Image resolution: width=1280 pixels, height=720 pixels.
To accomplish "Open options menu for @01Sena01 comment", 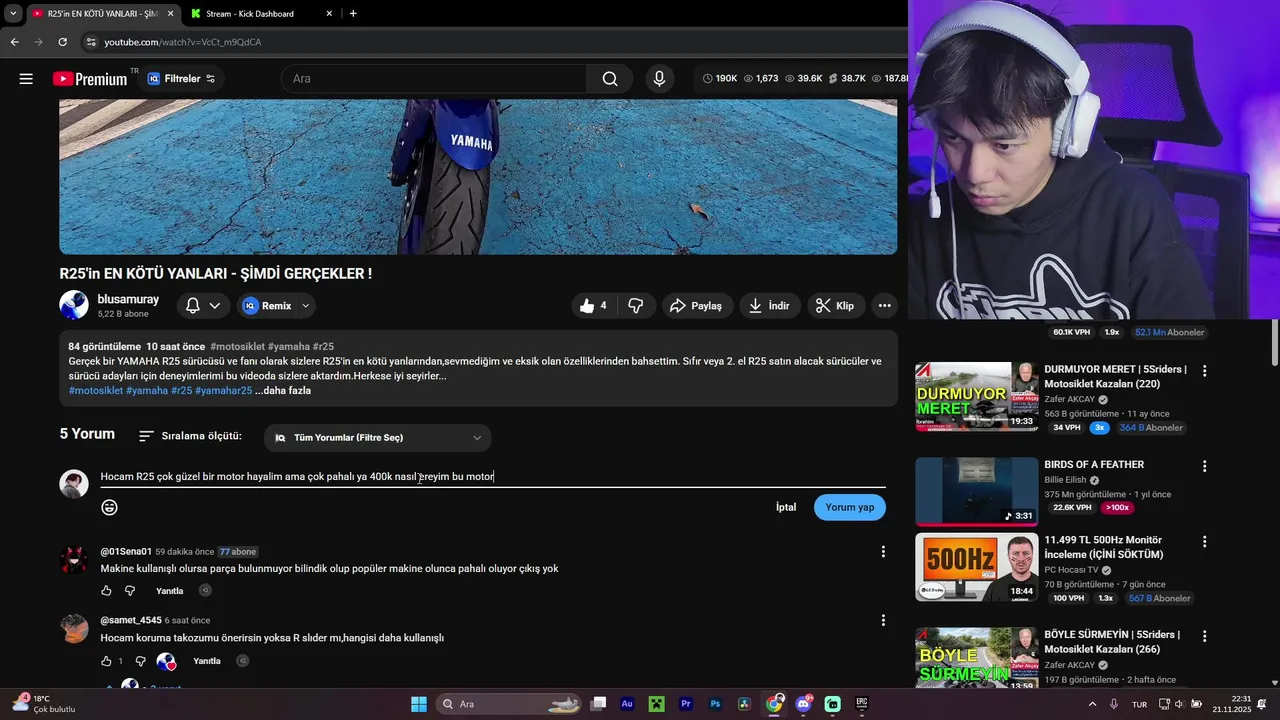I will coord(883,552).
